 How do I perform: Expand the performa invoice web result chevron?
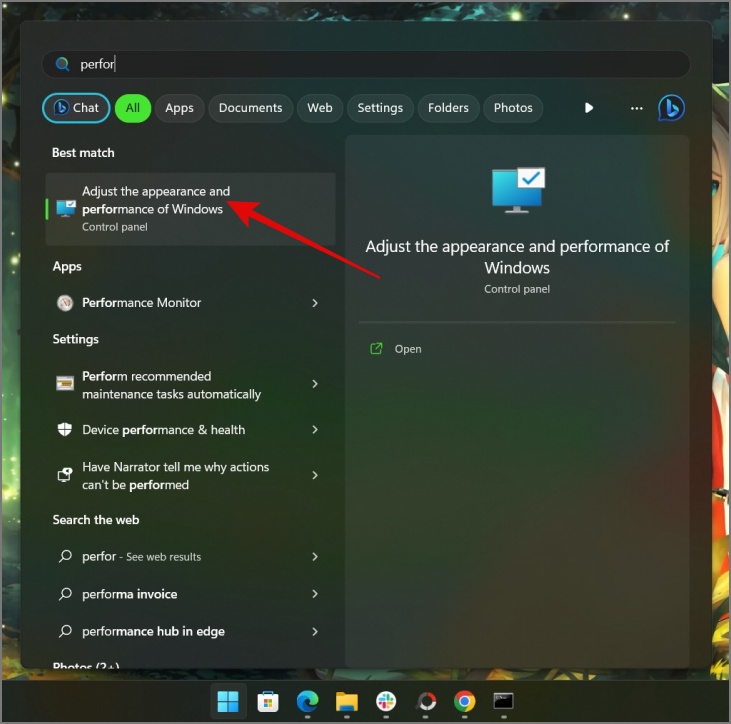[315, 594]
